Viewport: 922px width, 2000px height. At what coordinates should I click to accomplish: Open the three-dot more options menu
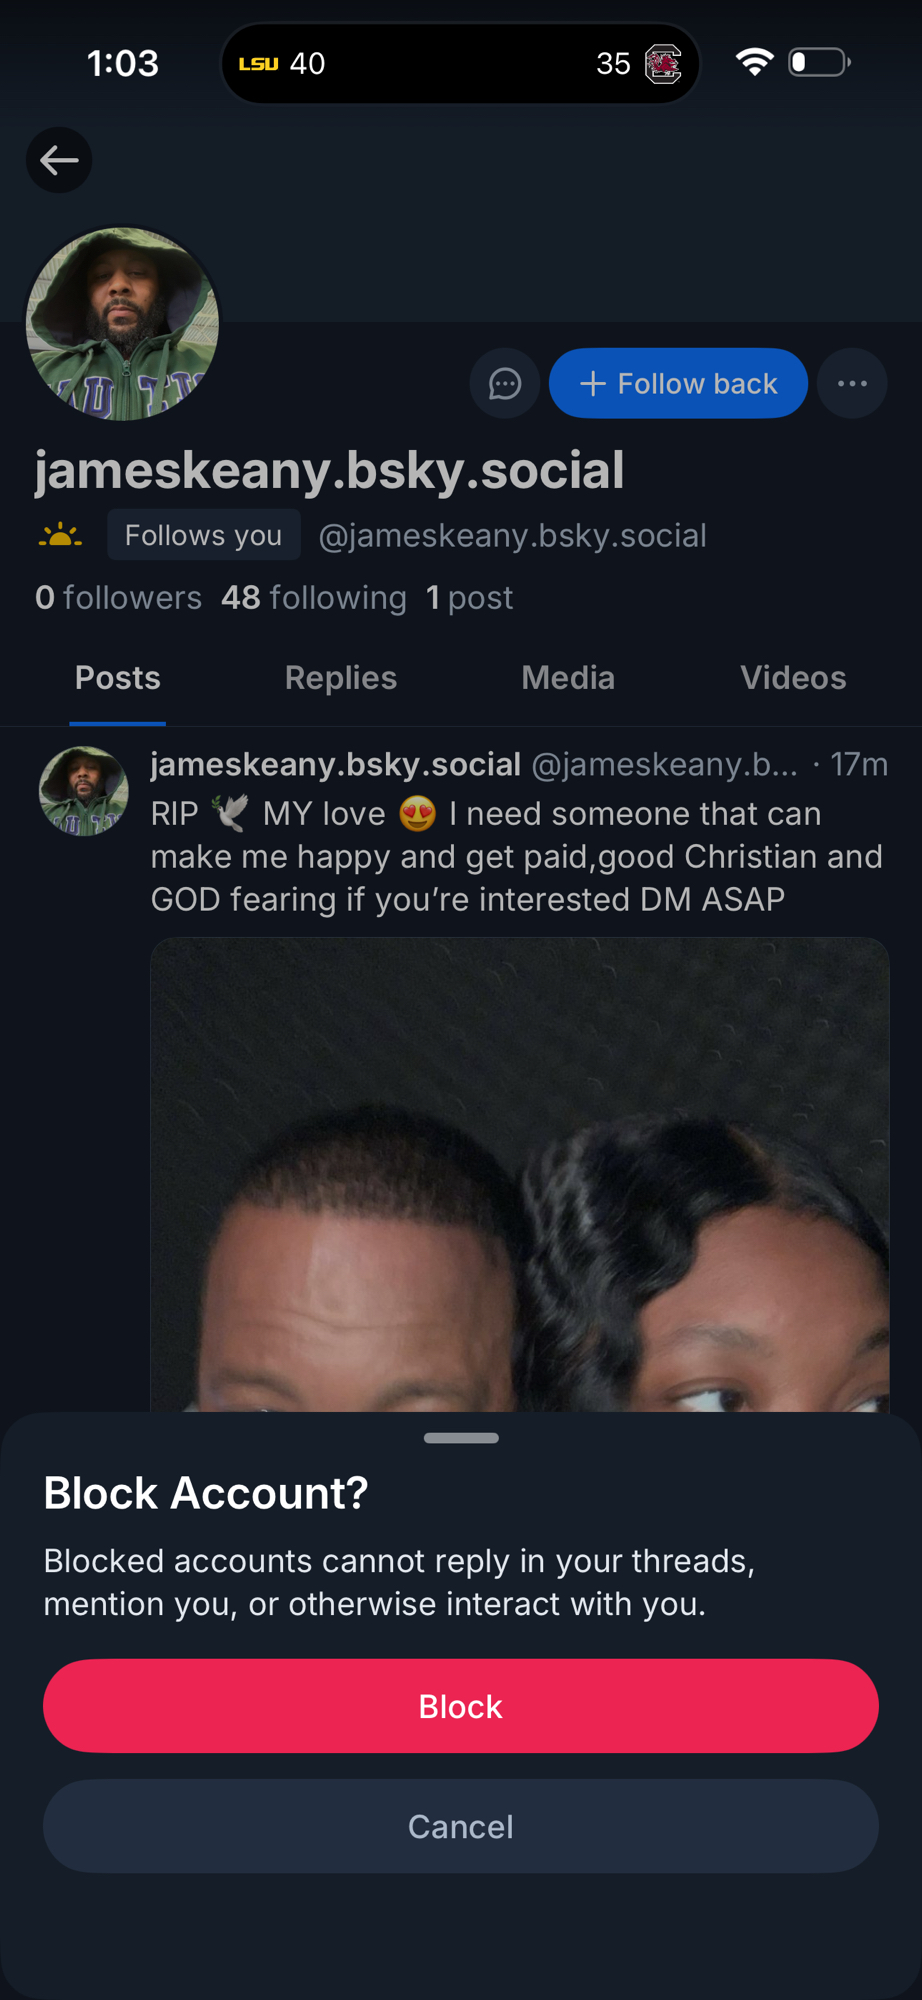852,384
